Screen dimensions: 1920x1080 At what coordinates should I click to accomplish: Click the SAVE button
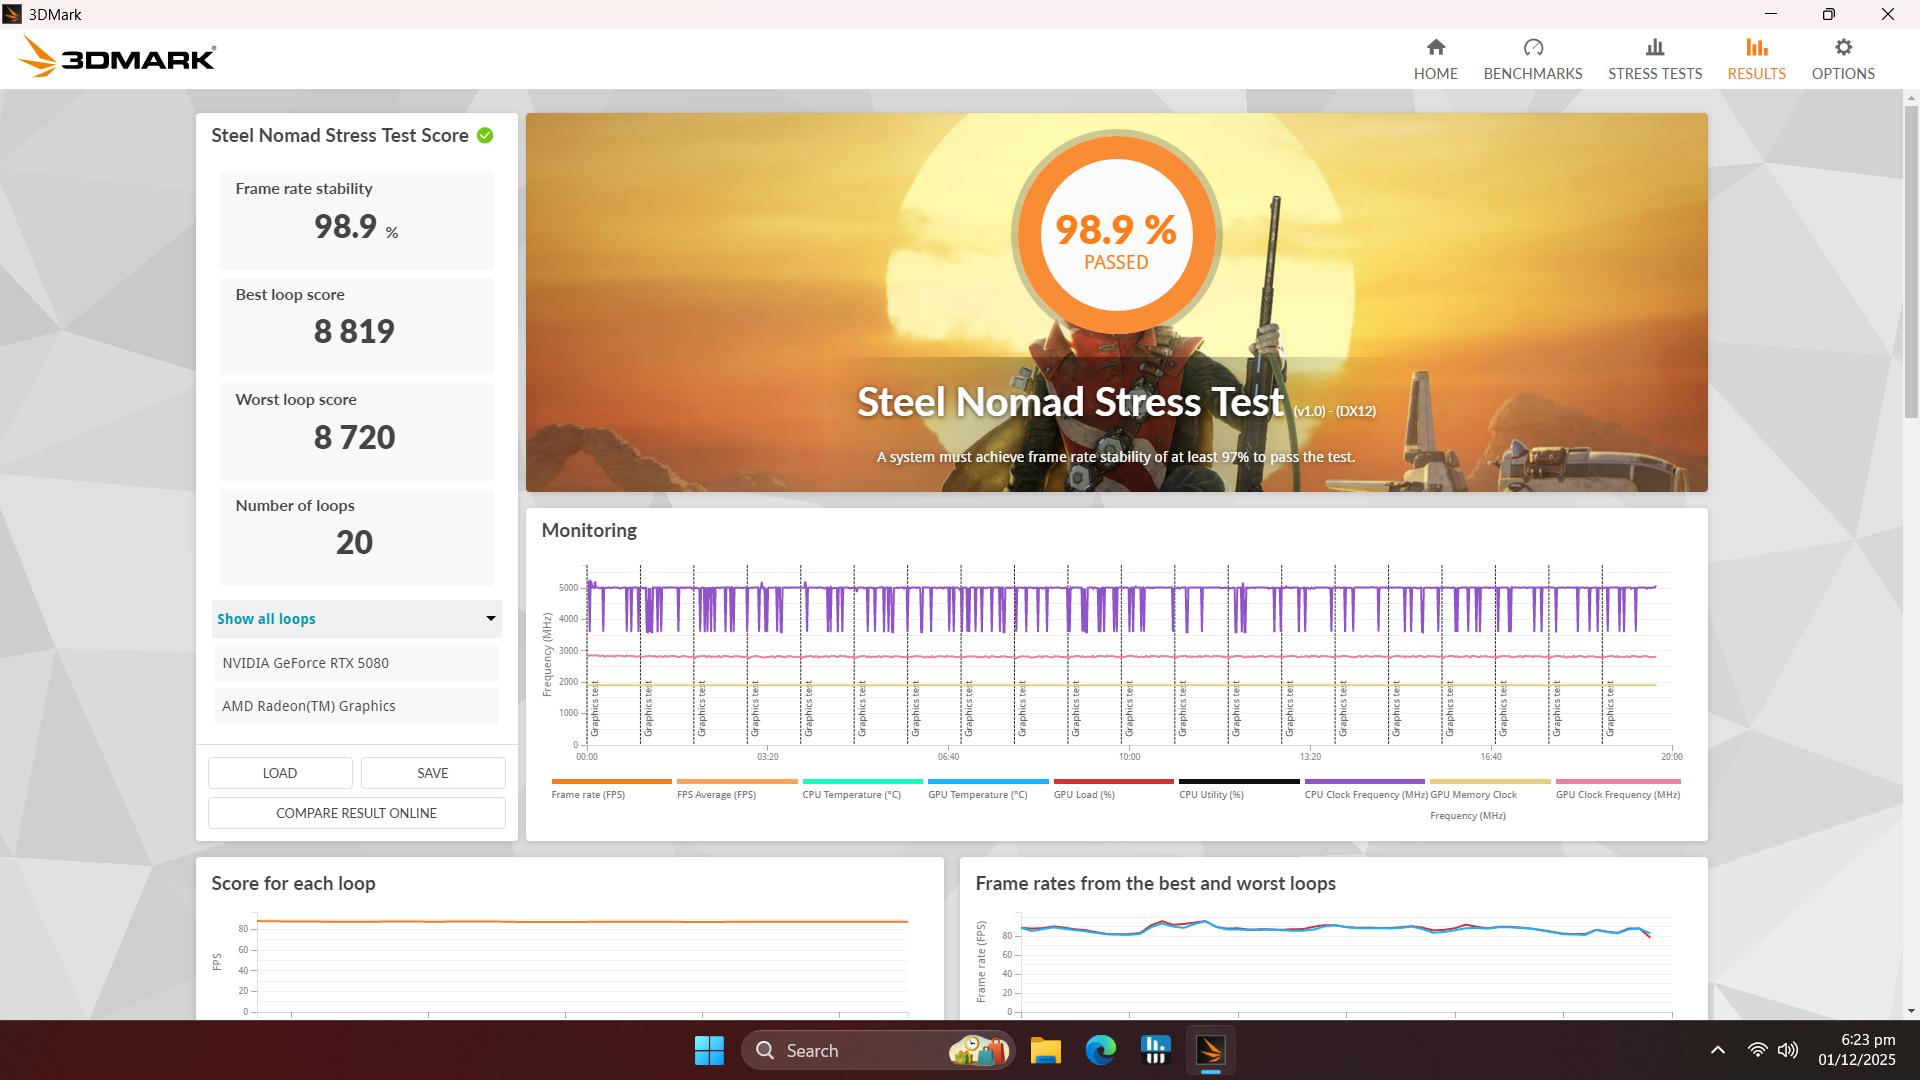point(432,773)
